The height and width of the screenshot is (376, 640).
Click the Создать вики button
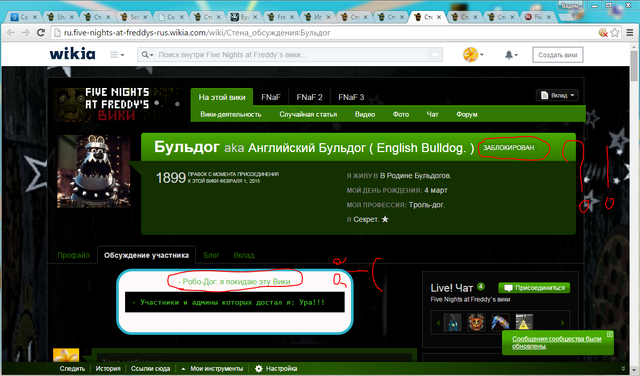558,55
